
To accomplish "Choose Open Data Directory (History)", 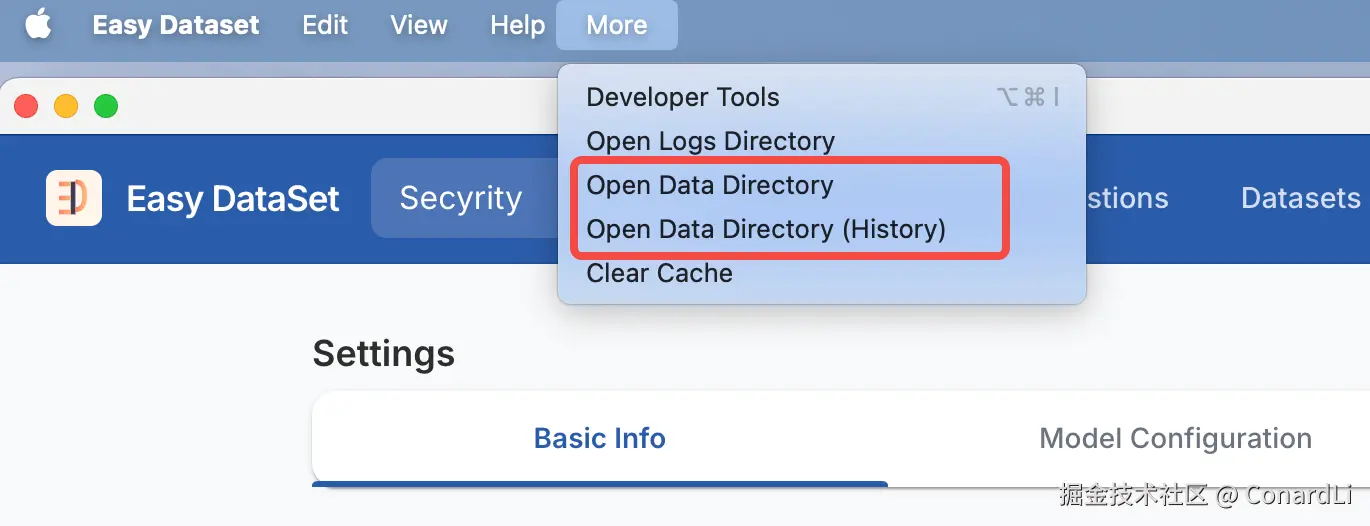I will click(x=766, y=229).
